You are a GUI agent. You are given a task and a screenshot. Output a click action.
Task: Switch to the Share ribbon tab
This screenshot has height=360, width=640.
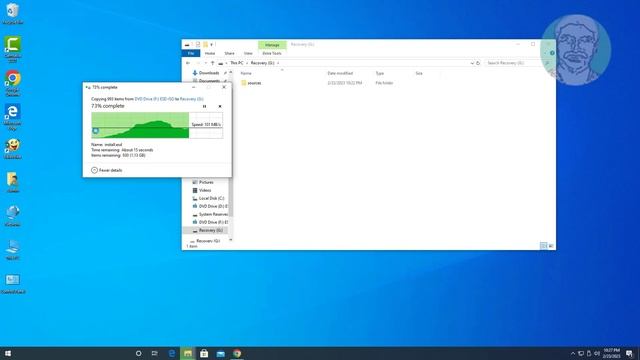point(229,53)
